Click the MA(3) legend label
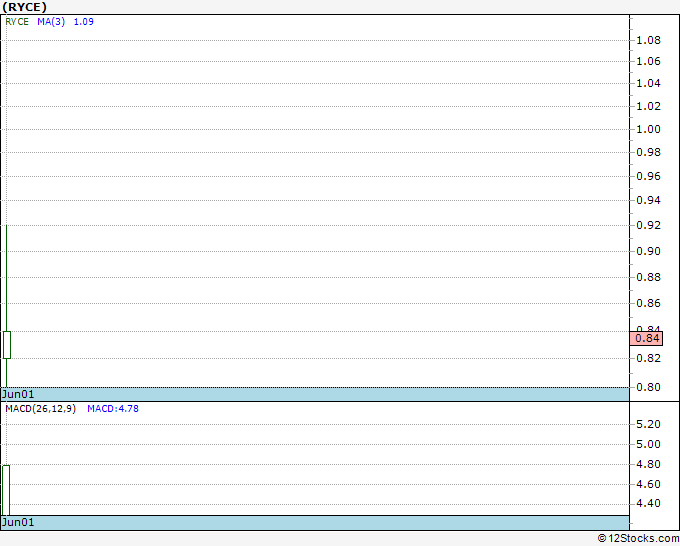680x546 pixels. [51, 22]
